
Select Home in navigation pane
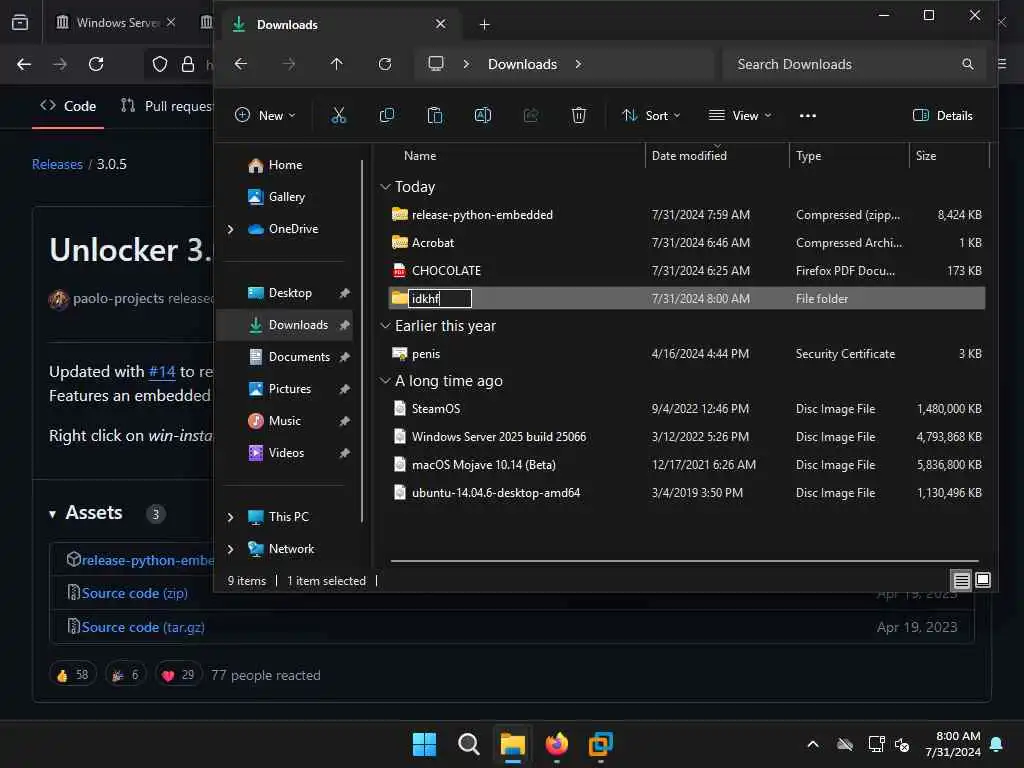coord(285,165)
